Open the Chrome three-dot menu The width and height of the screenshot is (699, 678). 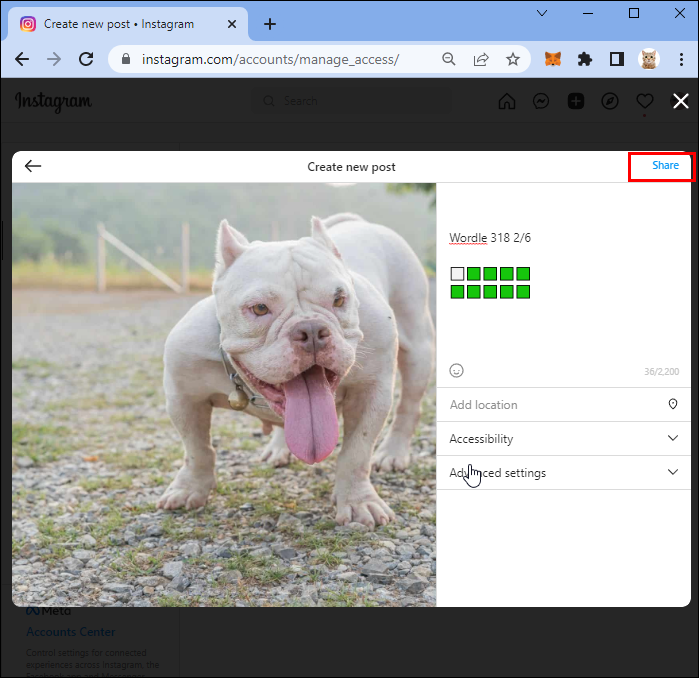coord(681,59)
